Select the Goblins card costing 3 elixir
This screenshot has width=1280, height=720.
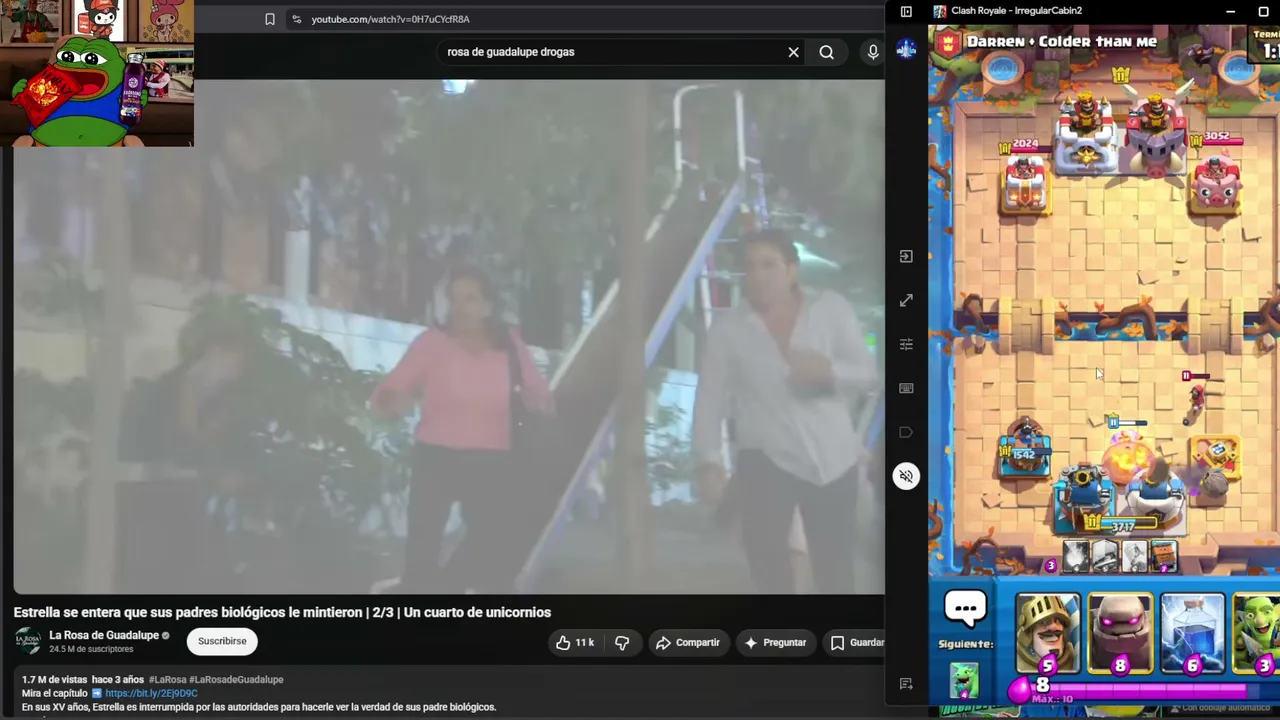pos(1256,634)
